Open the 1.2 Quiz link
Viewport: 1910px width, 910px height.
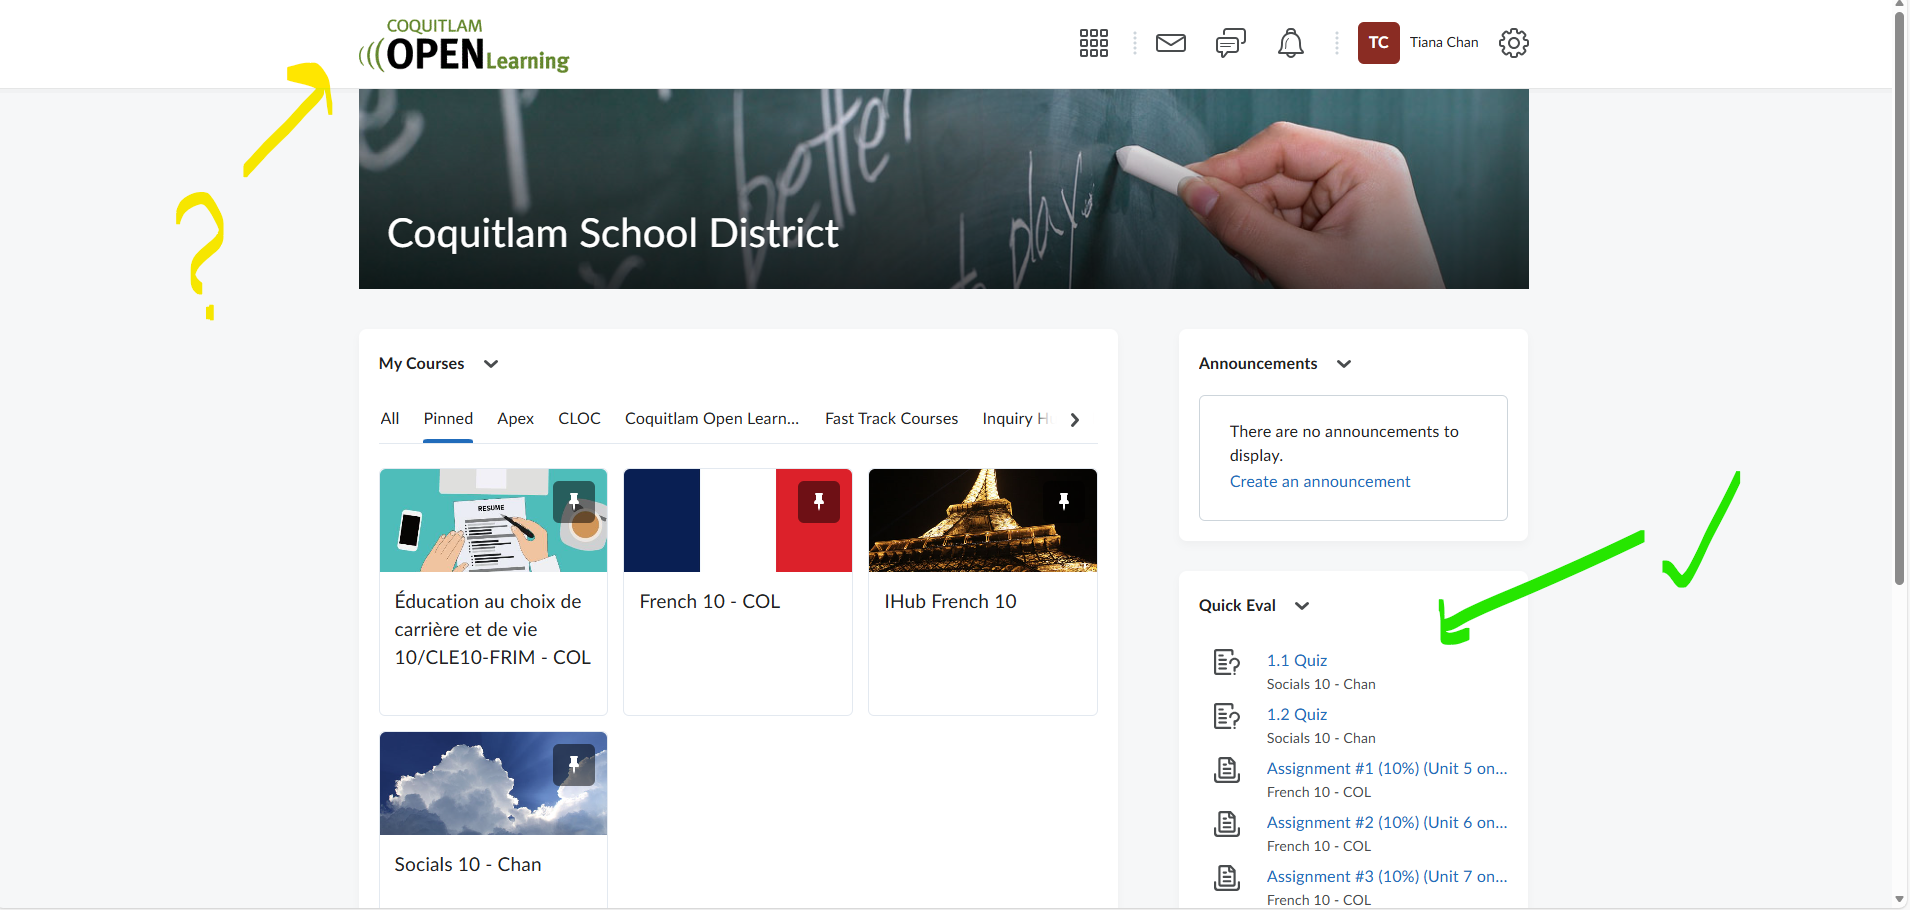1297,715
